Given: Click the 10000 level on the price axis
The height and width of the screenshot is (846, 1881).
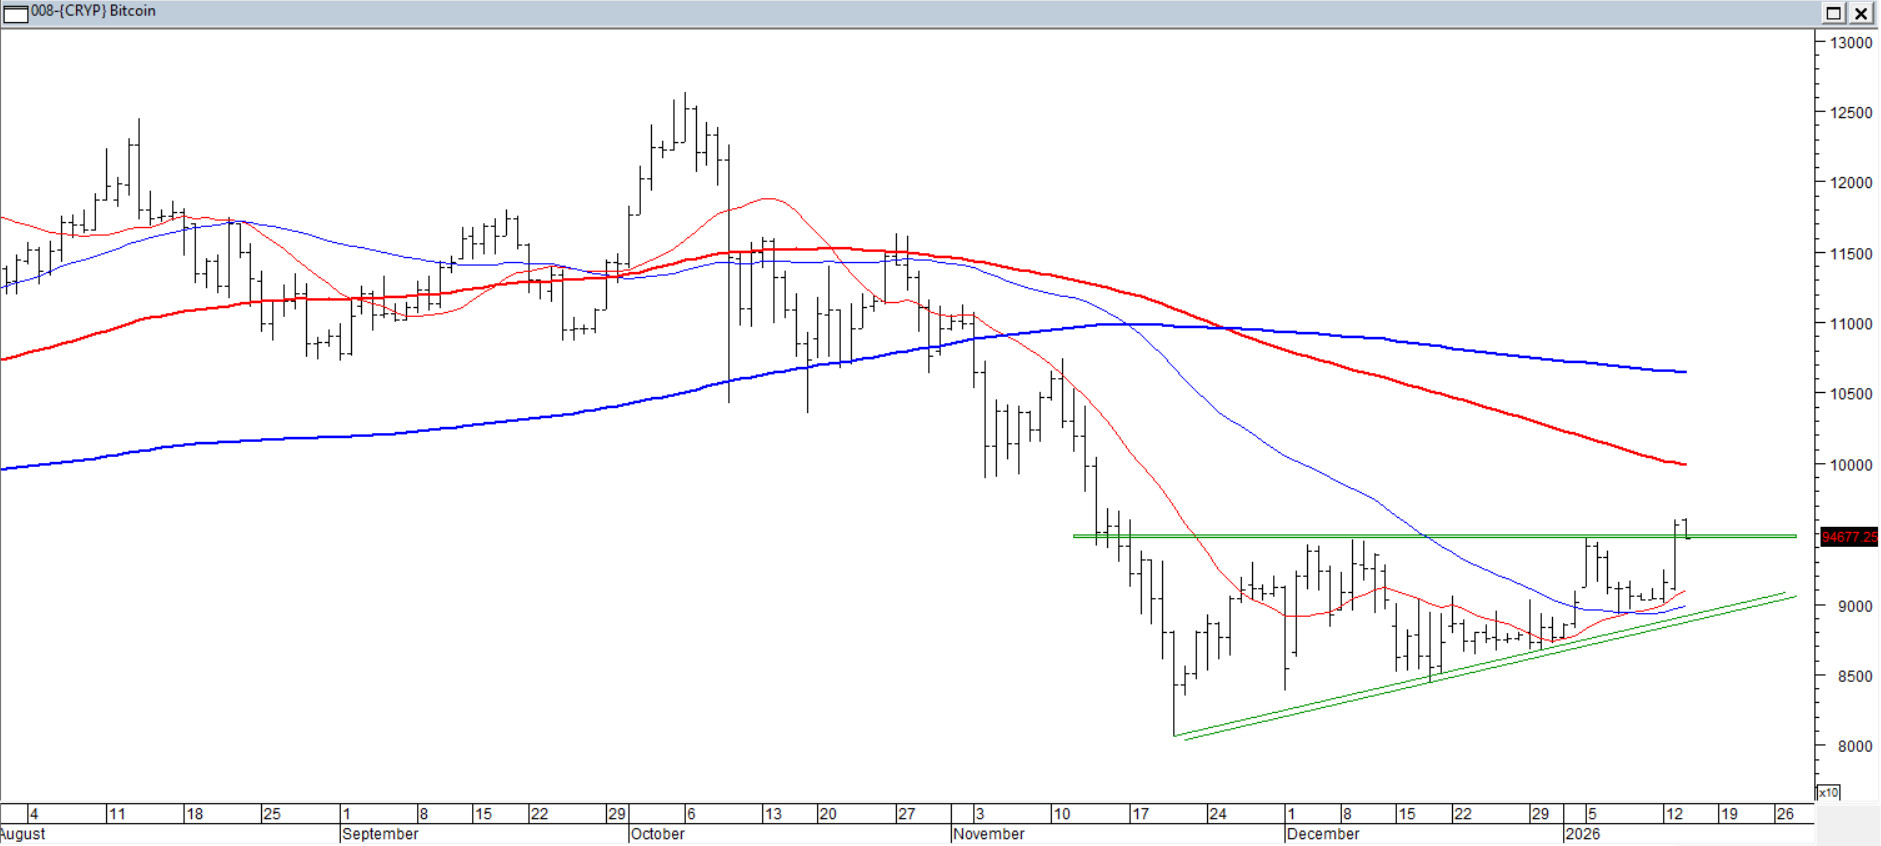Looking at the screenshot, I should click(x=1850, y=465).
